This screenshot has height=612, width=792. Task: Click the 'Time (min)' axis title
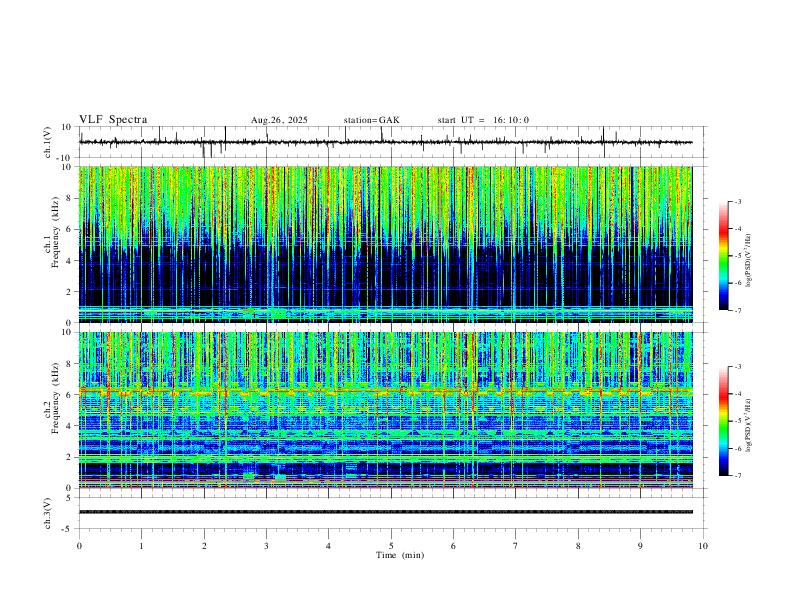[x=400, y=555]
